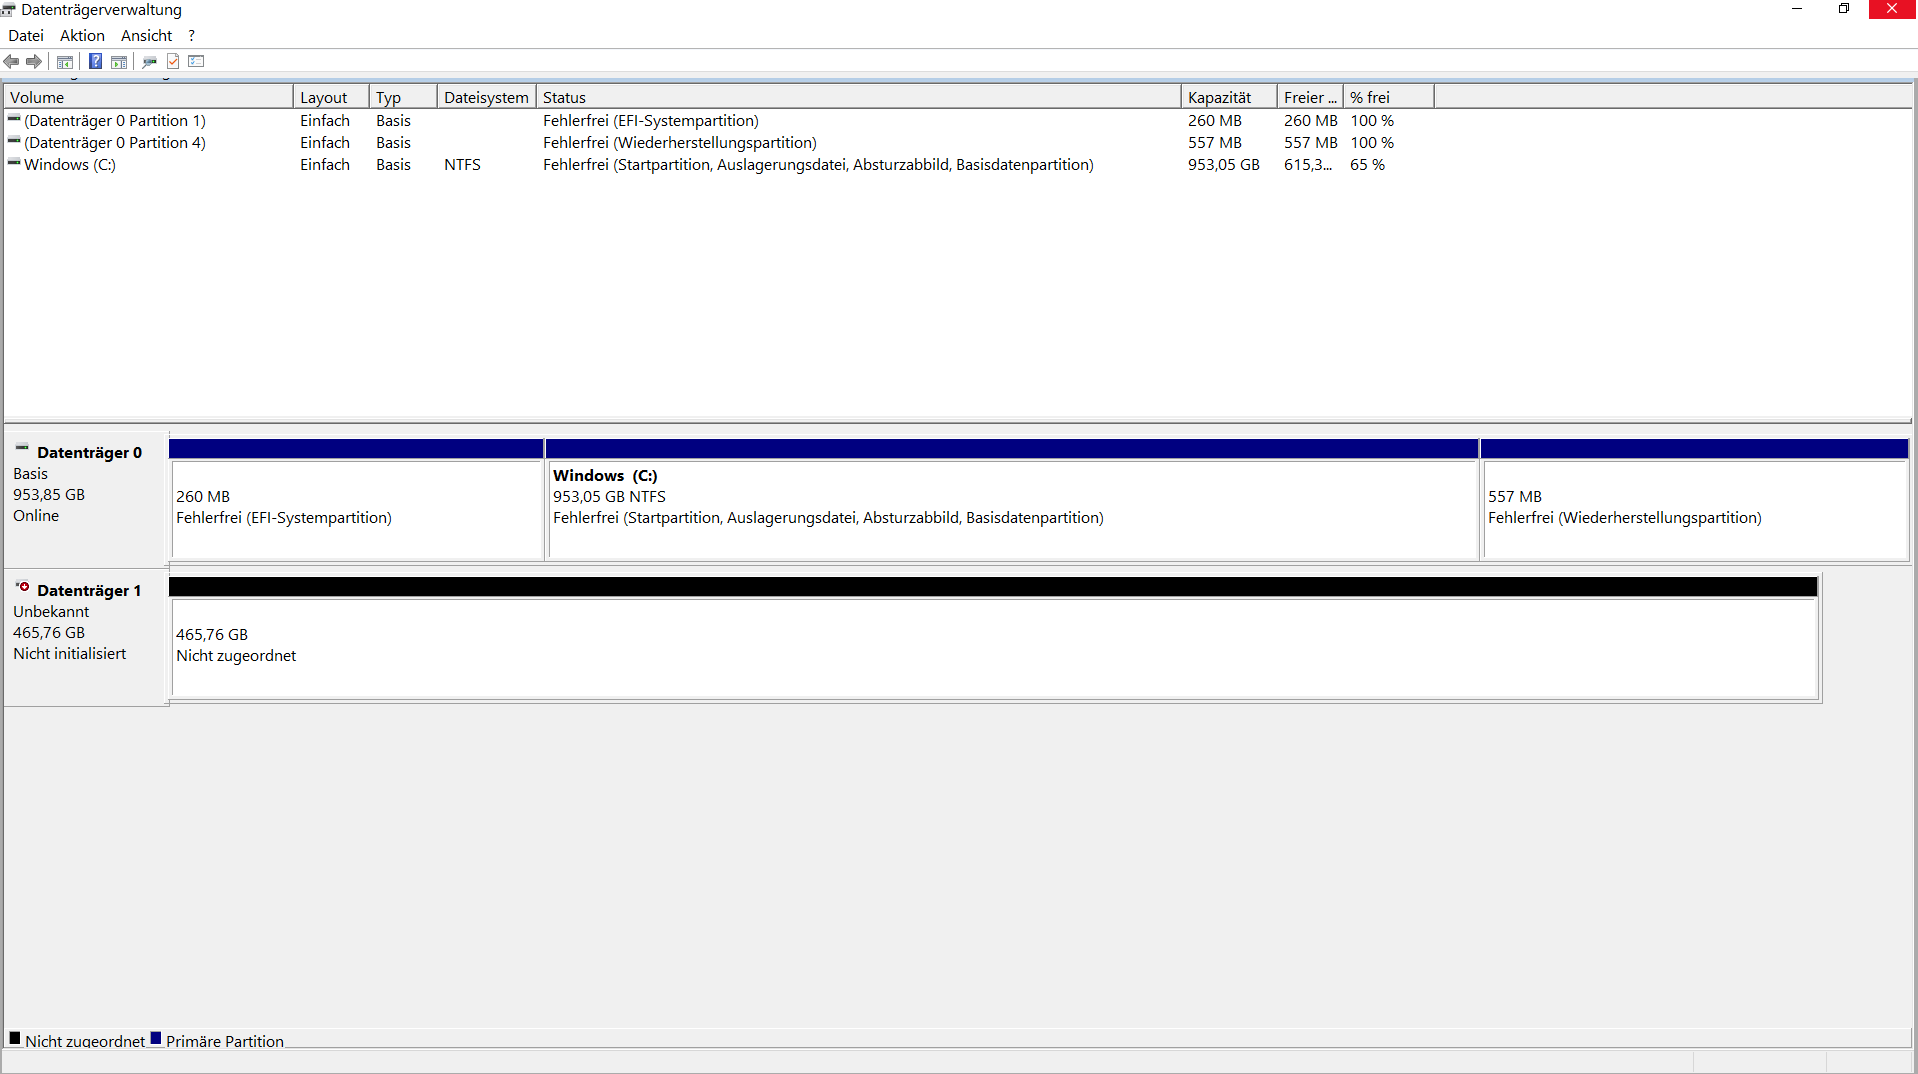Click the Forward arrow toolbar icon

coord(34,62)
